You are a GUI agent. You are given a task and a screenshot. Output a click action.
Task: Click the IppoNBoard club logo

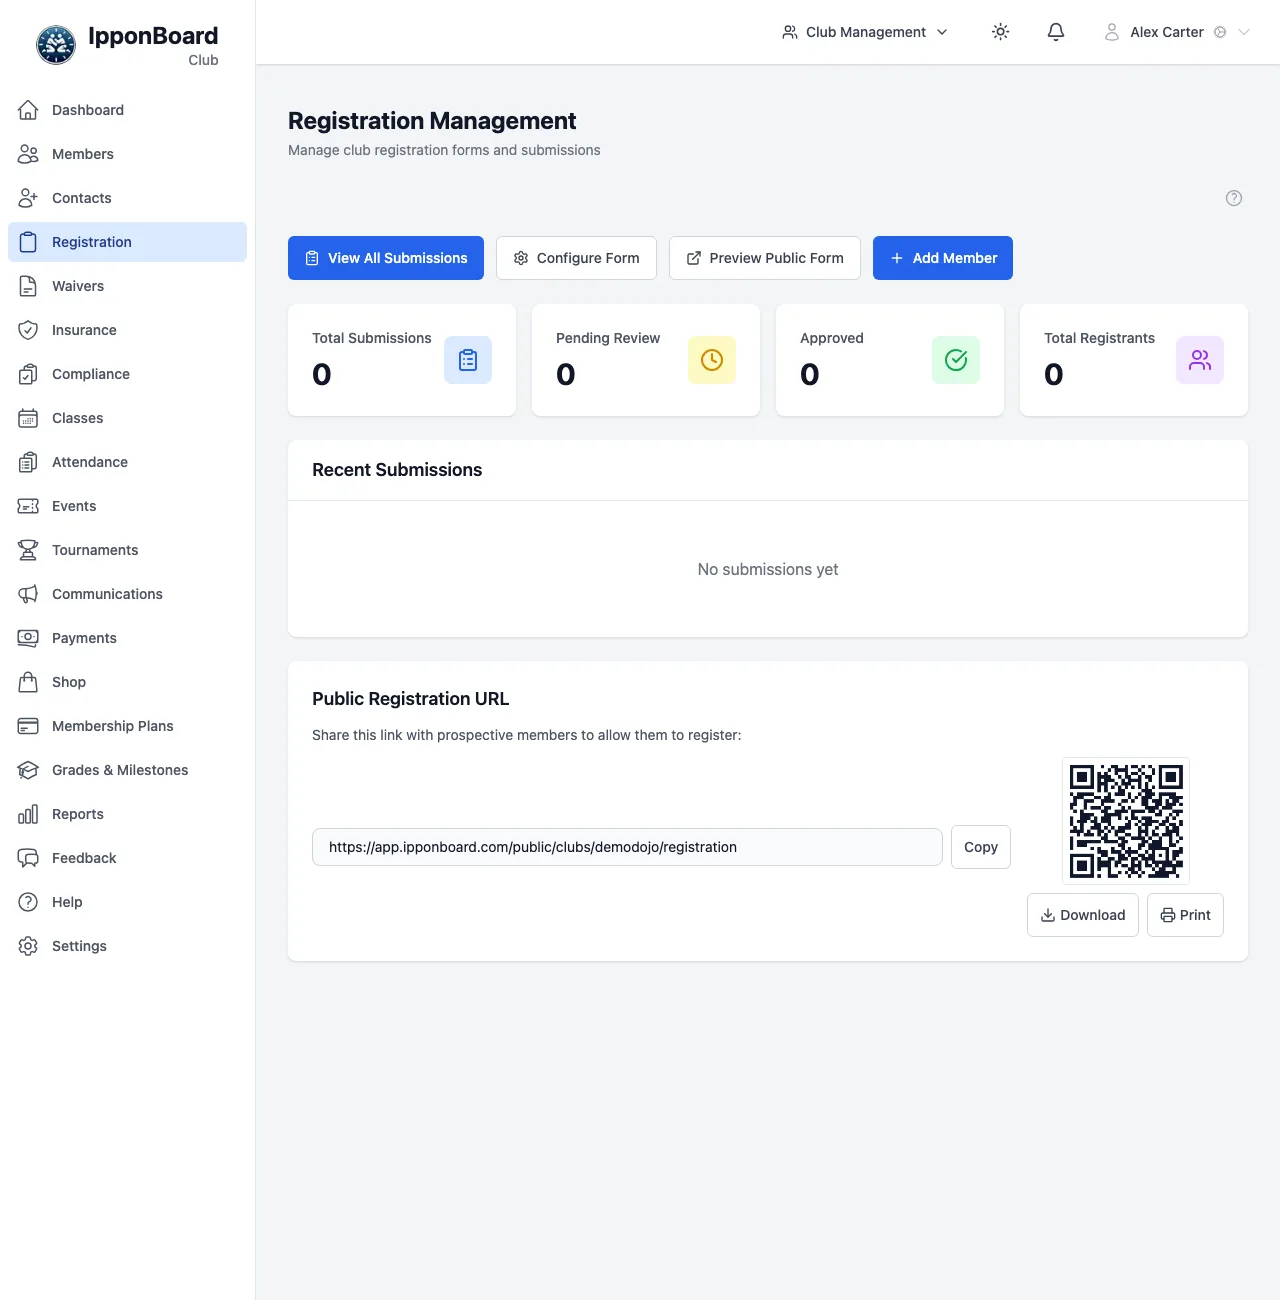[56, 45]
